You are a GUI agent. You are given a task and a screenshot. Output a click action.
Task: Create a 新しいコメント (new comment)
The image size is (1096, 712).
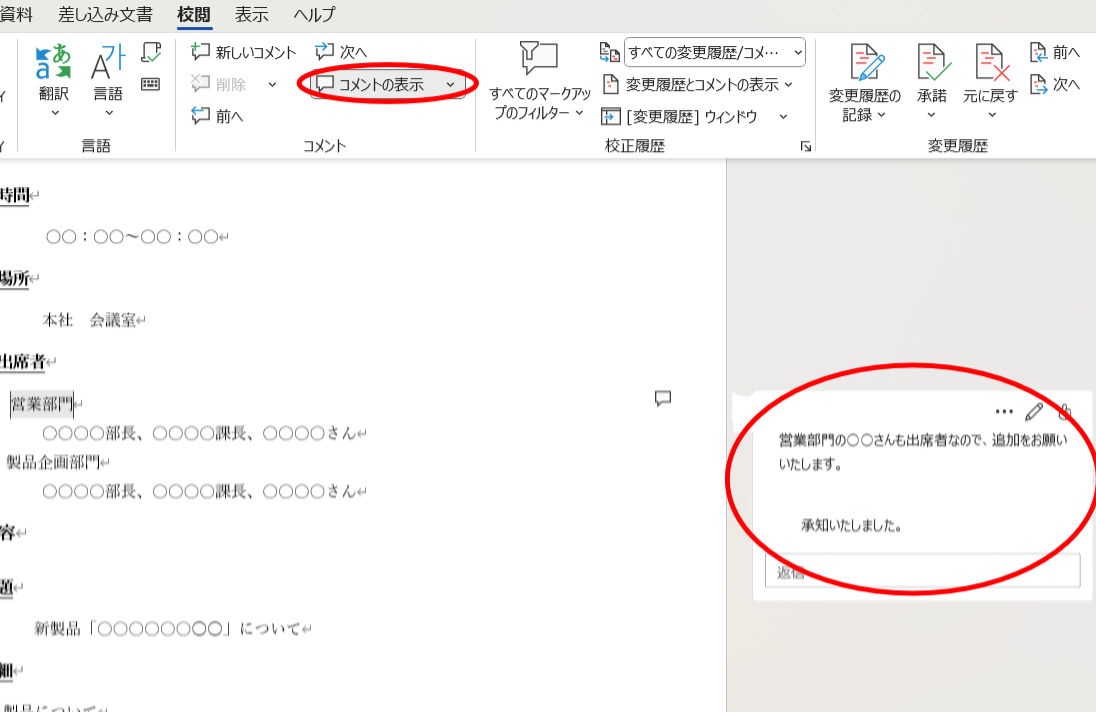246,50
